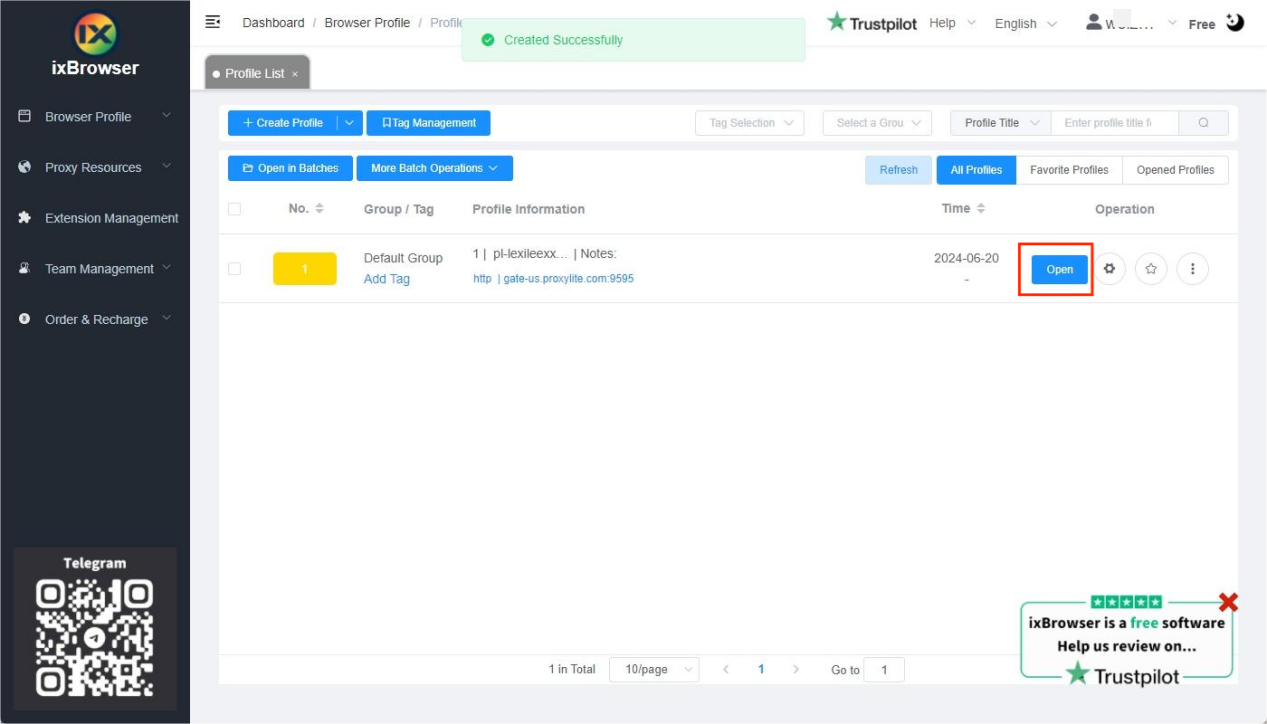
Task: Close the Profile List tab with the x
Action: [x=295, y=75]
